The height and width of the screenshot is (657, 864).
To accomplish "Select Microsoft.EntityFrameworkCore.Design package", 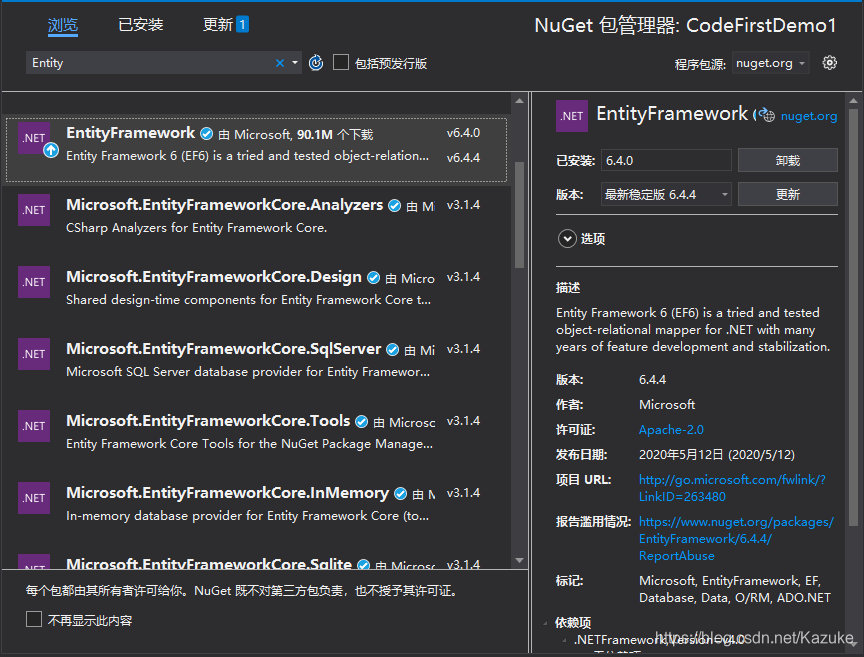I will click(x=256, y=288).
